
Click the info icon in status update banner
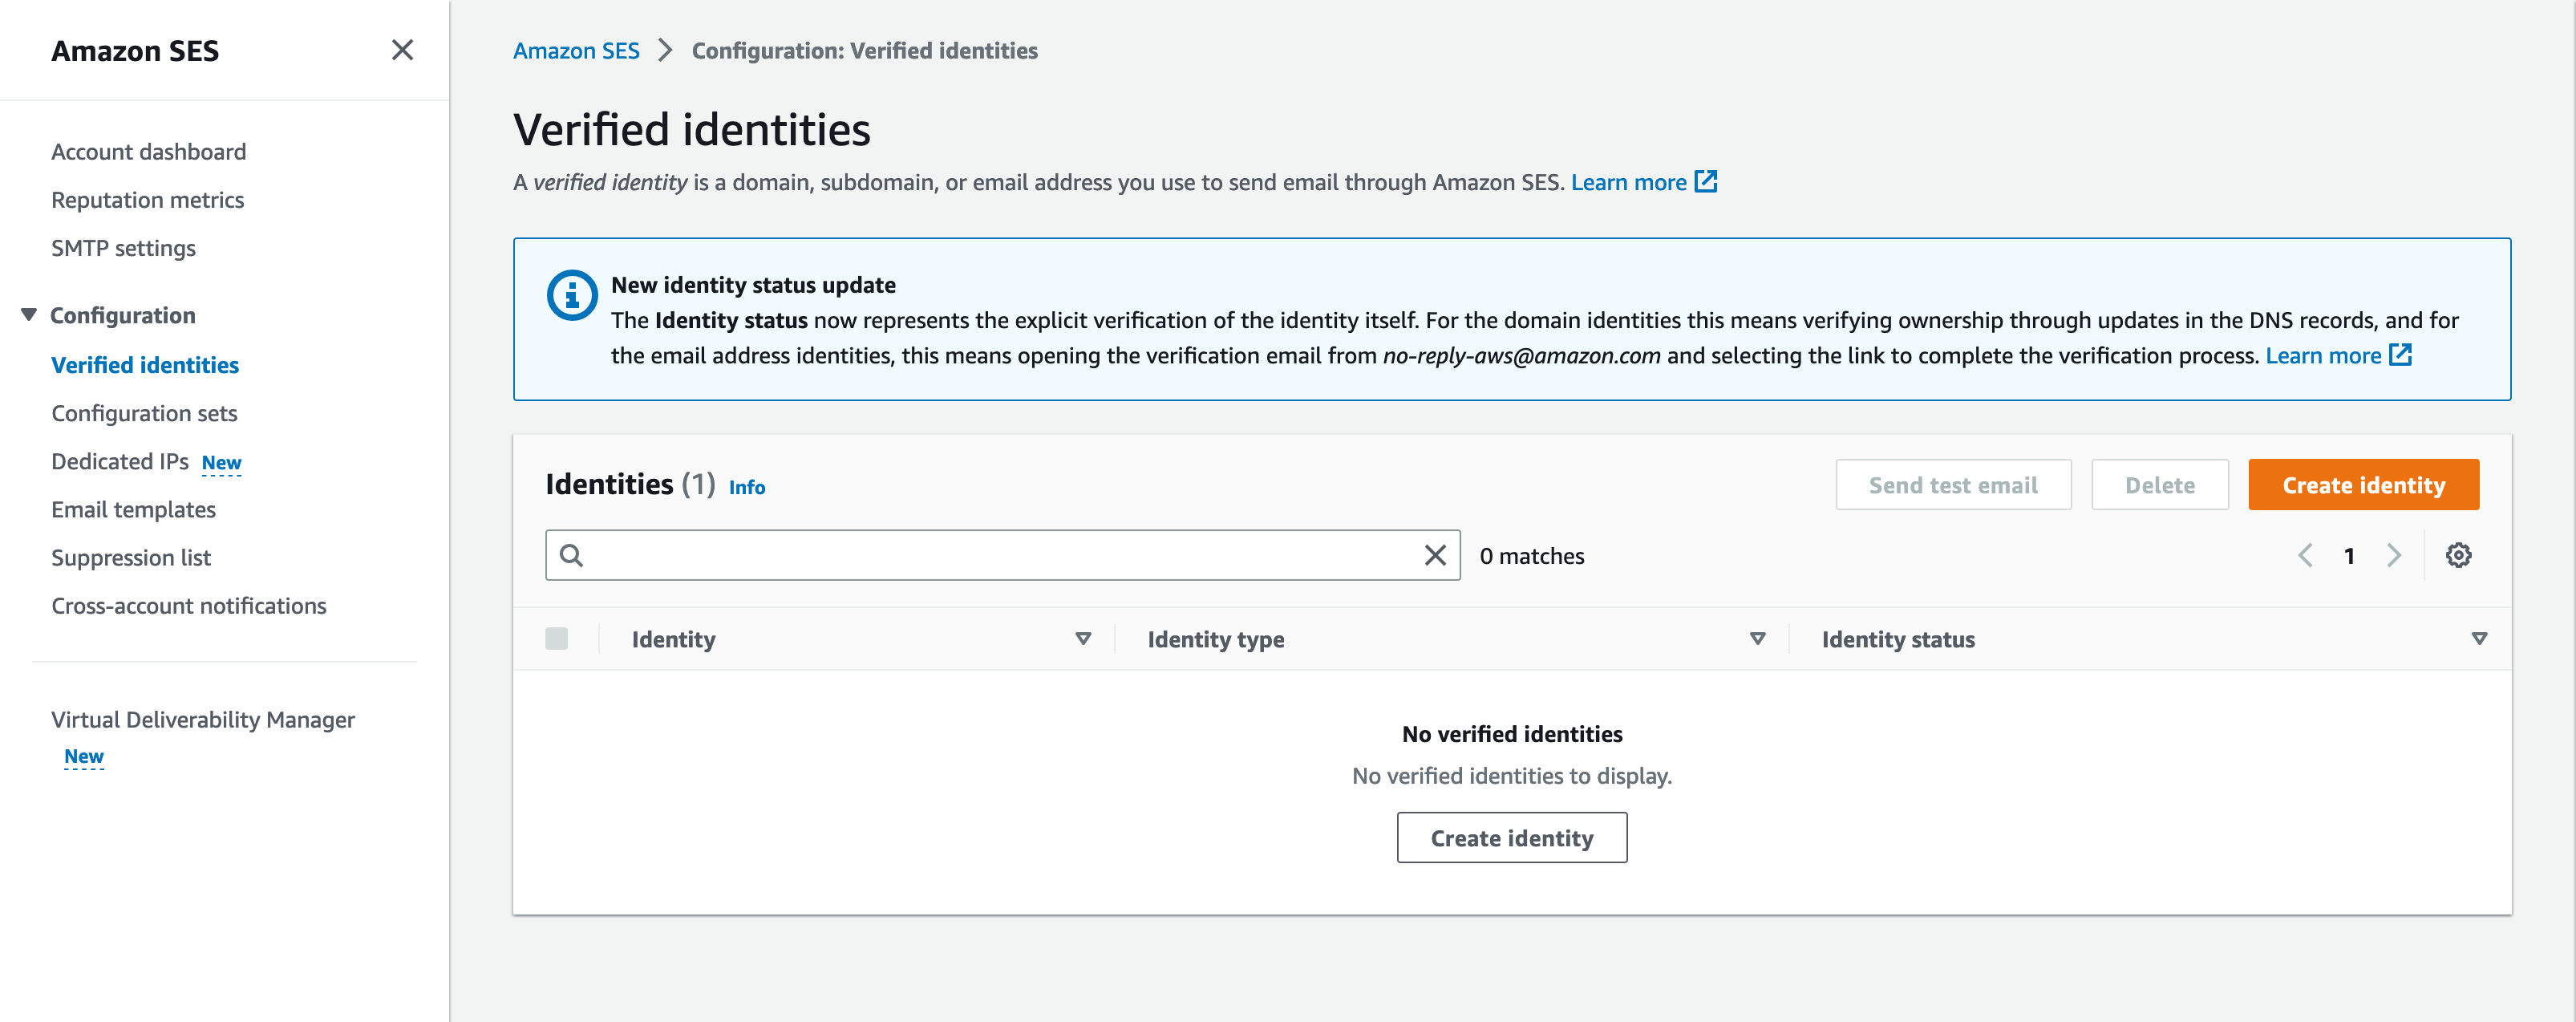[x=572, y=295]
